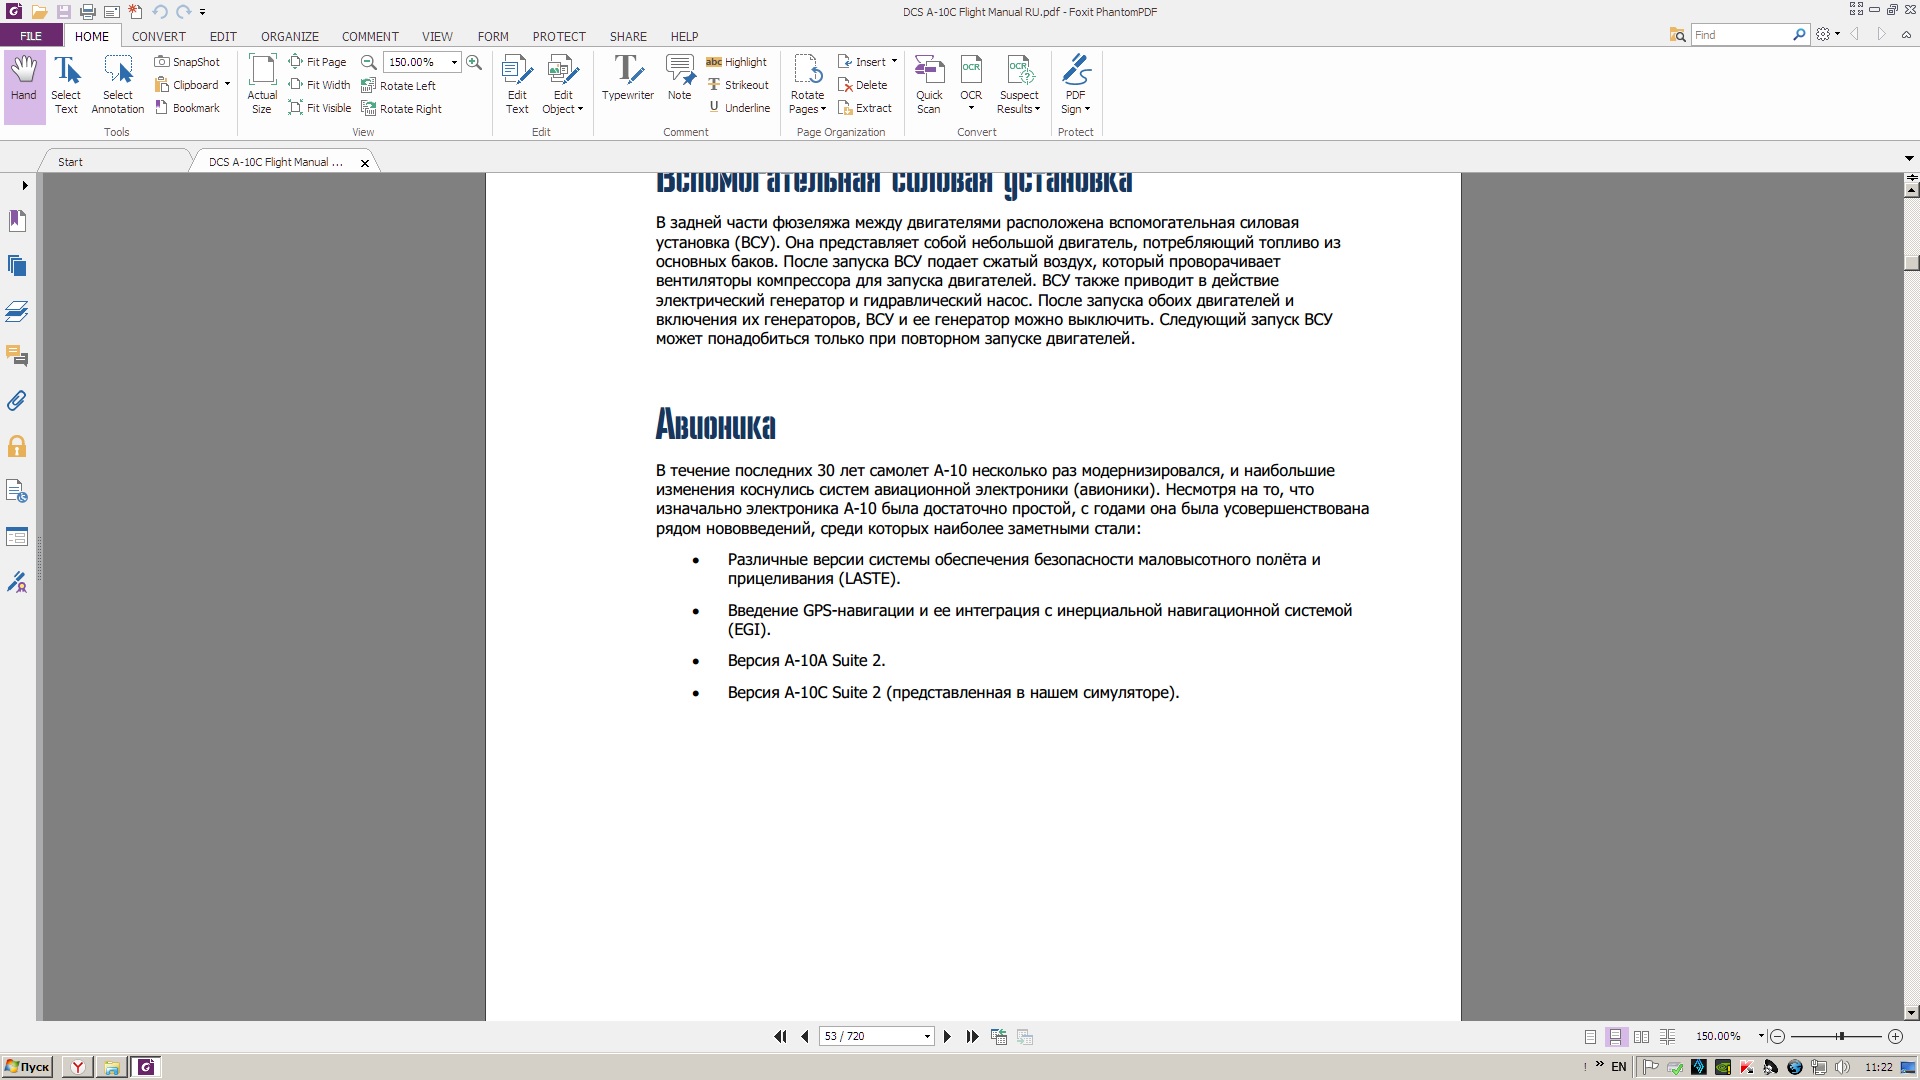Image resolution: width=1920 pixels, height=1080 pixels.
Task: Expand the Clipboard dropdown
Action: click(x=227, y=85)
